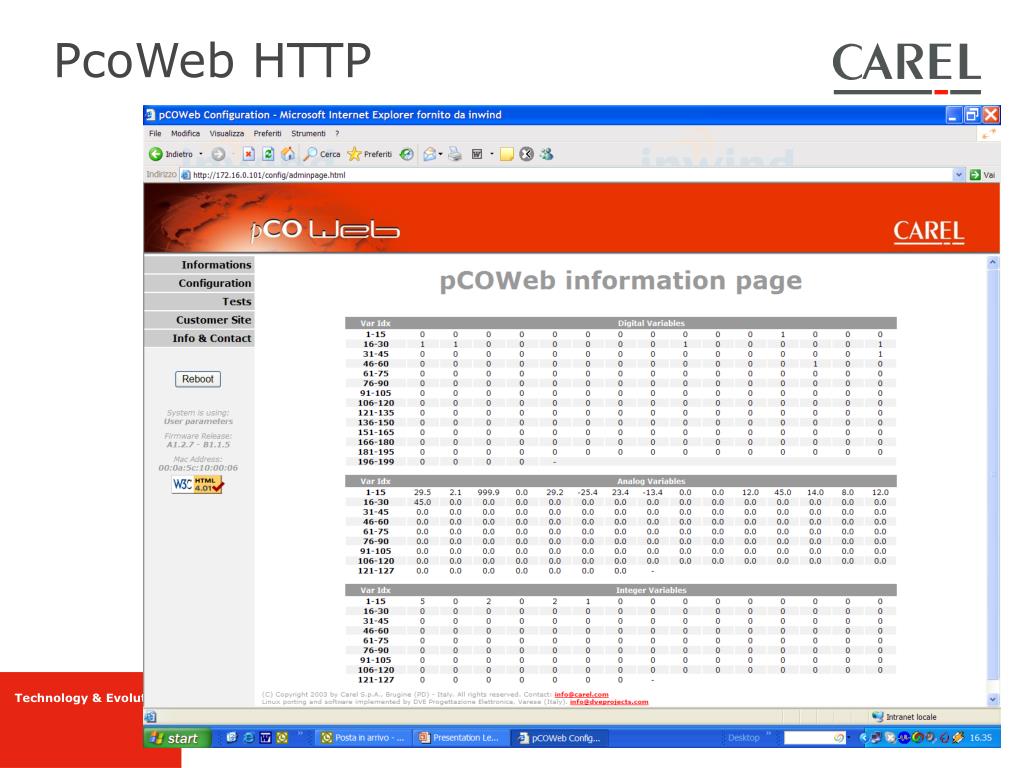Open the Strumenti menu
1024x768 pixels.
(x=308, y=133)
